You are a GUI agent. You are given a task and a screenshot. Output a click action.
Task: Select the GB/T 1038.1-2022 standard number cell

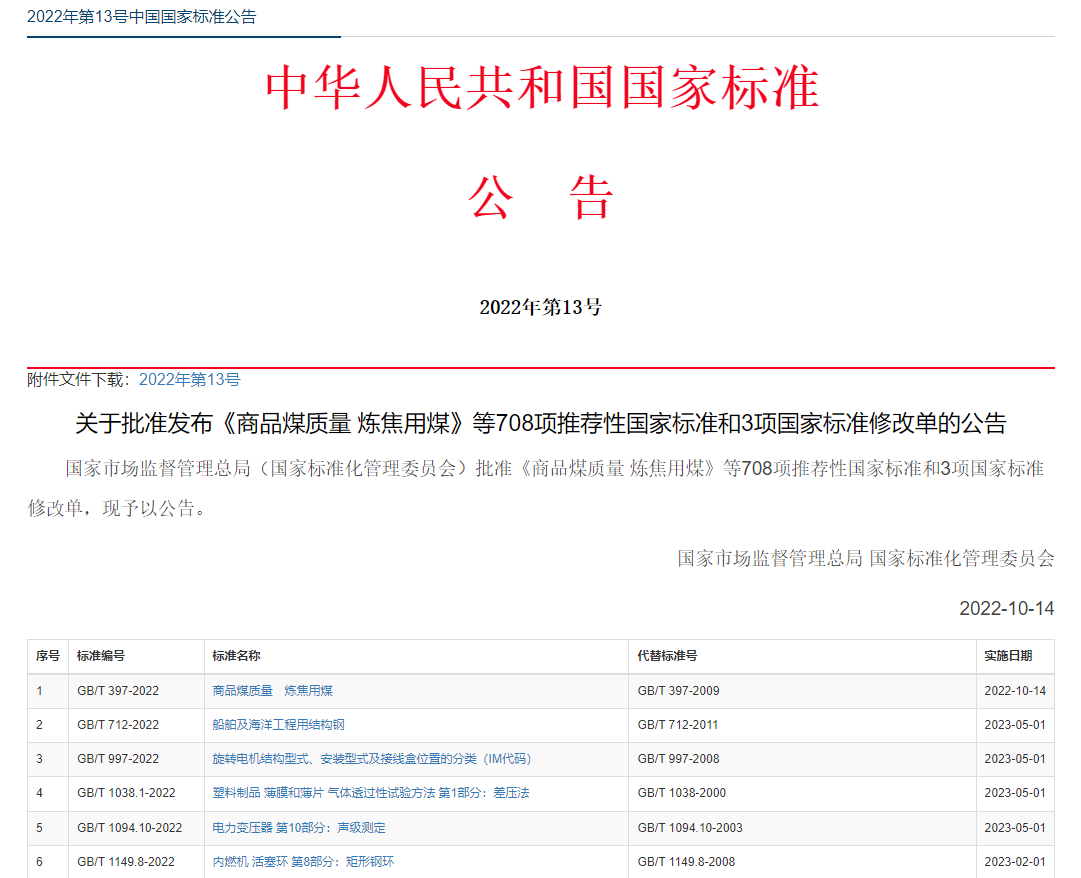click(x=137, y=794)
